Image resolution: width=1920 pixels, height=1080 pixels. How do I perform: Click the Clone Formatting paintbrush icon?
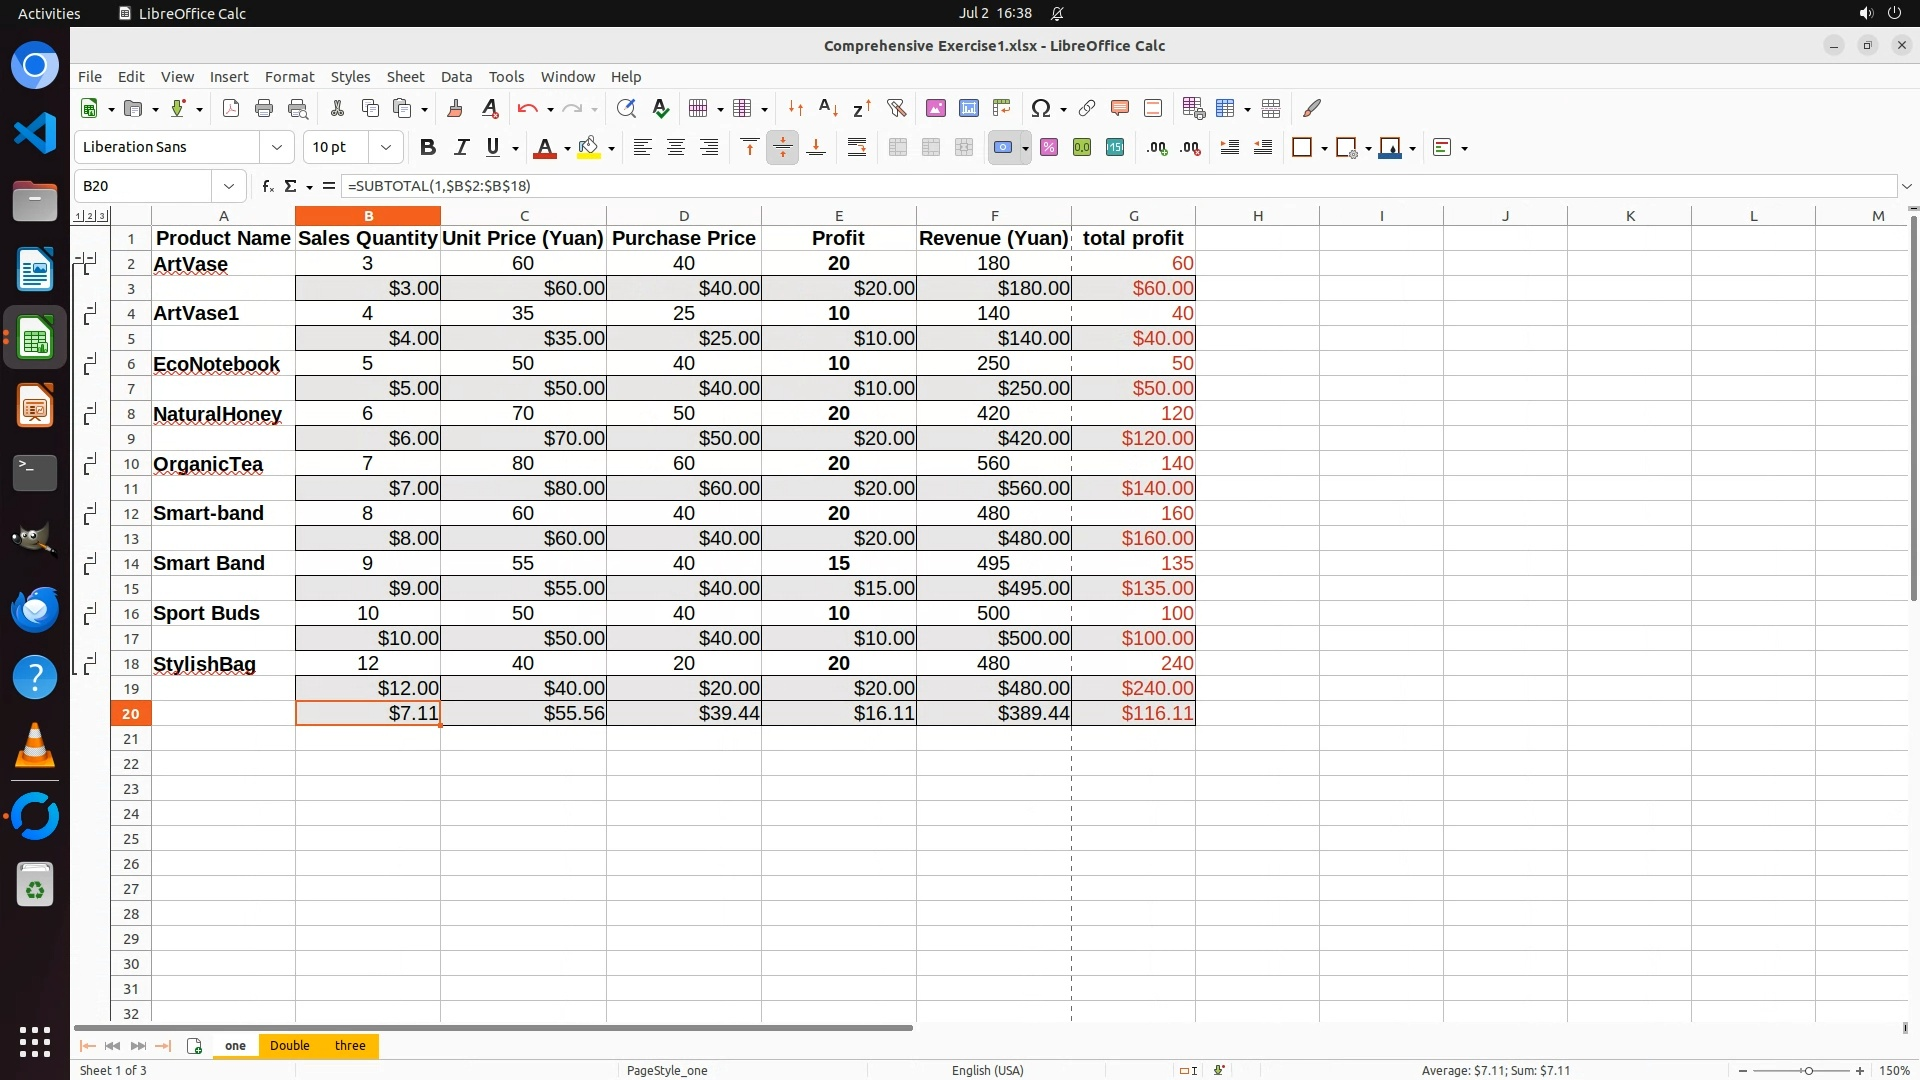455,108
